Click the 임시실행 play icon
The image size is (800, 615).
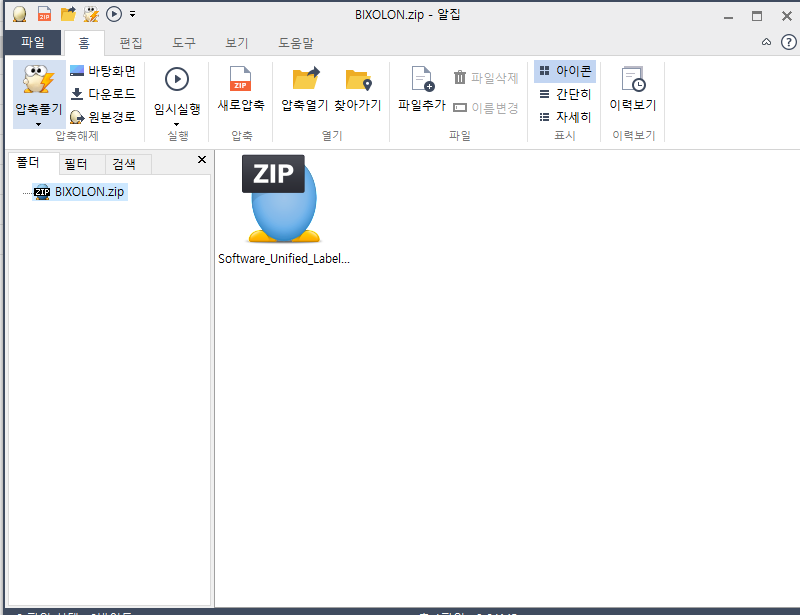tap(177, 79)
